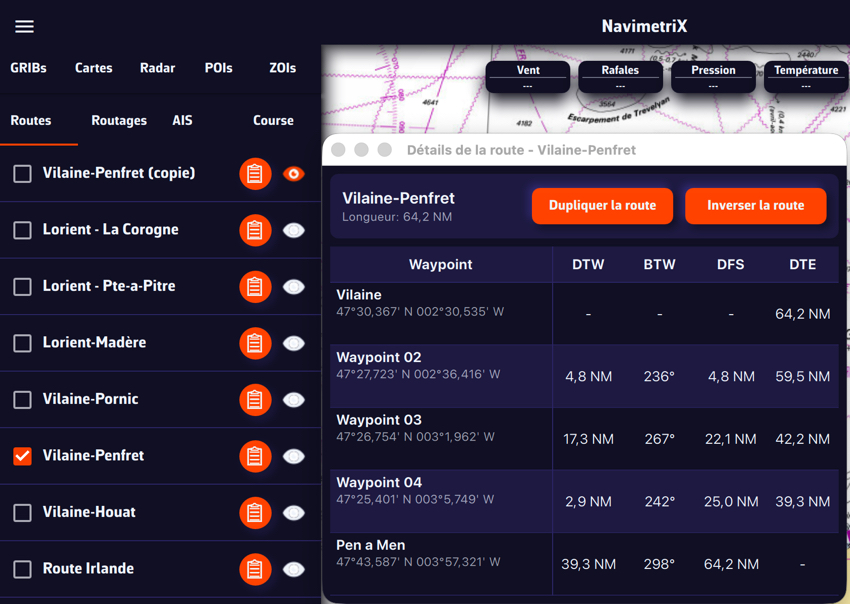
Task: Check the Route Irlande checkbox
Action: pos(22,569)
